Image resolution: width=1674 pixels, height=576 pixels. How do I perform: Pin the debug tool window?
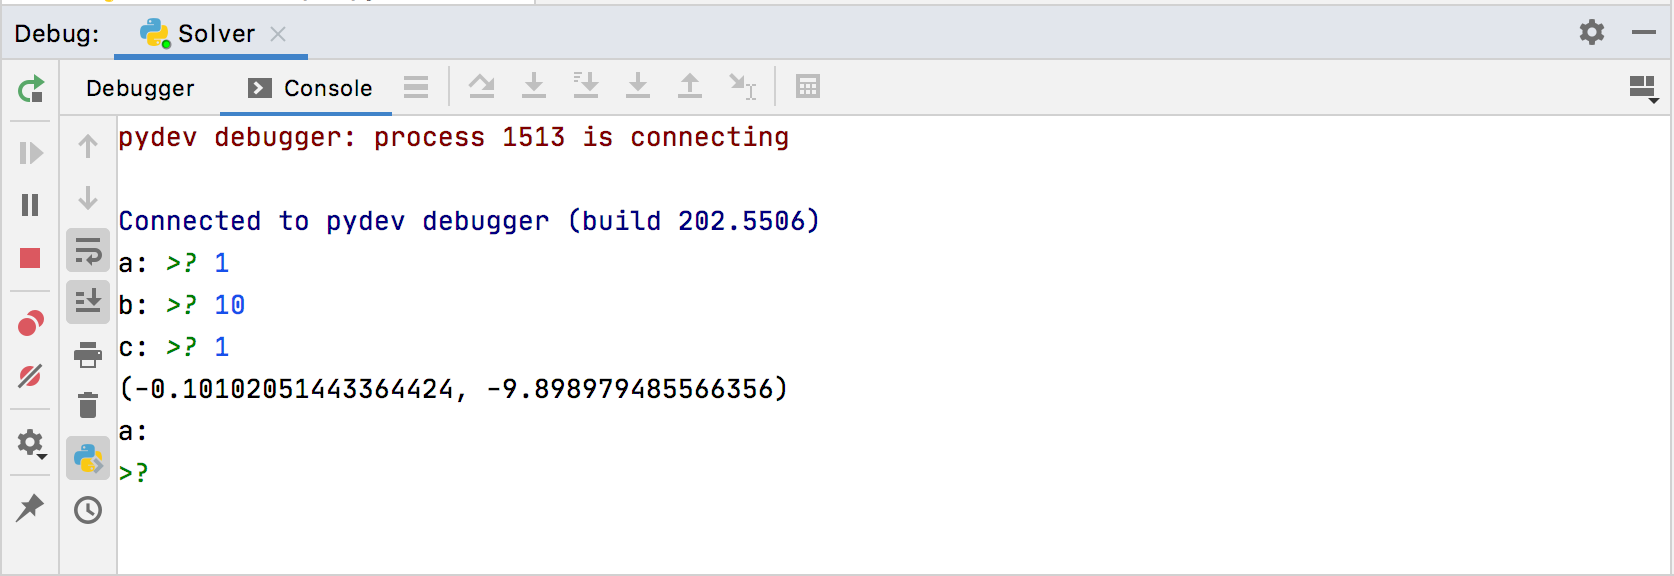click(30, 508)
